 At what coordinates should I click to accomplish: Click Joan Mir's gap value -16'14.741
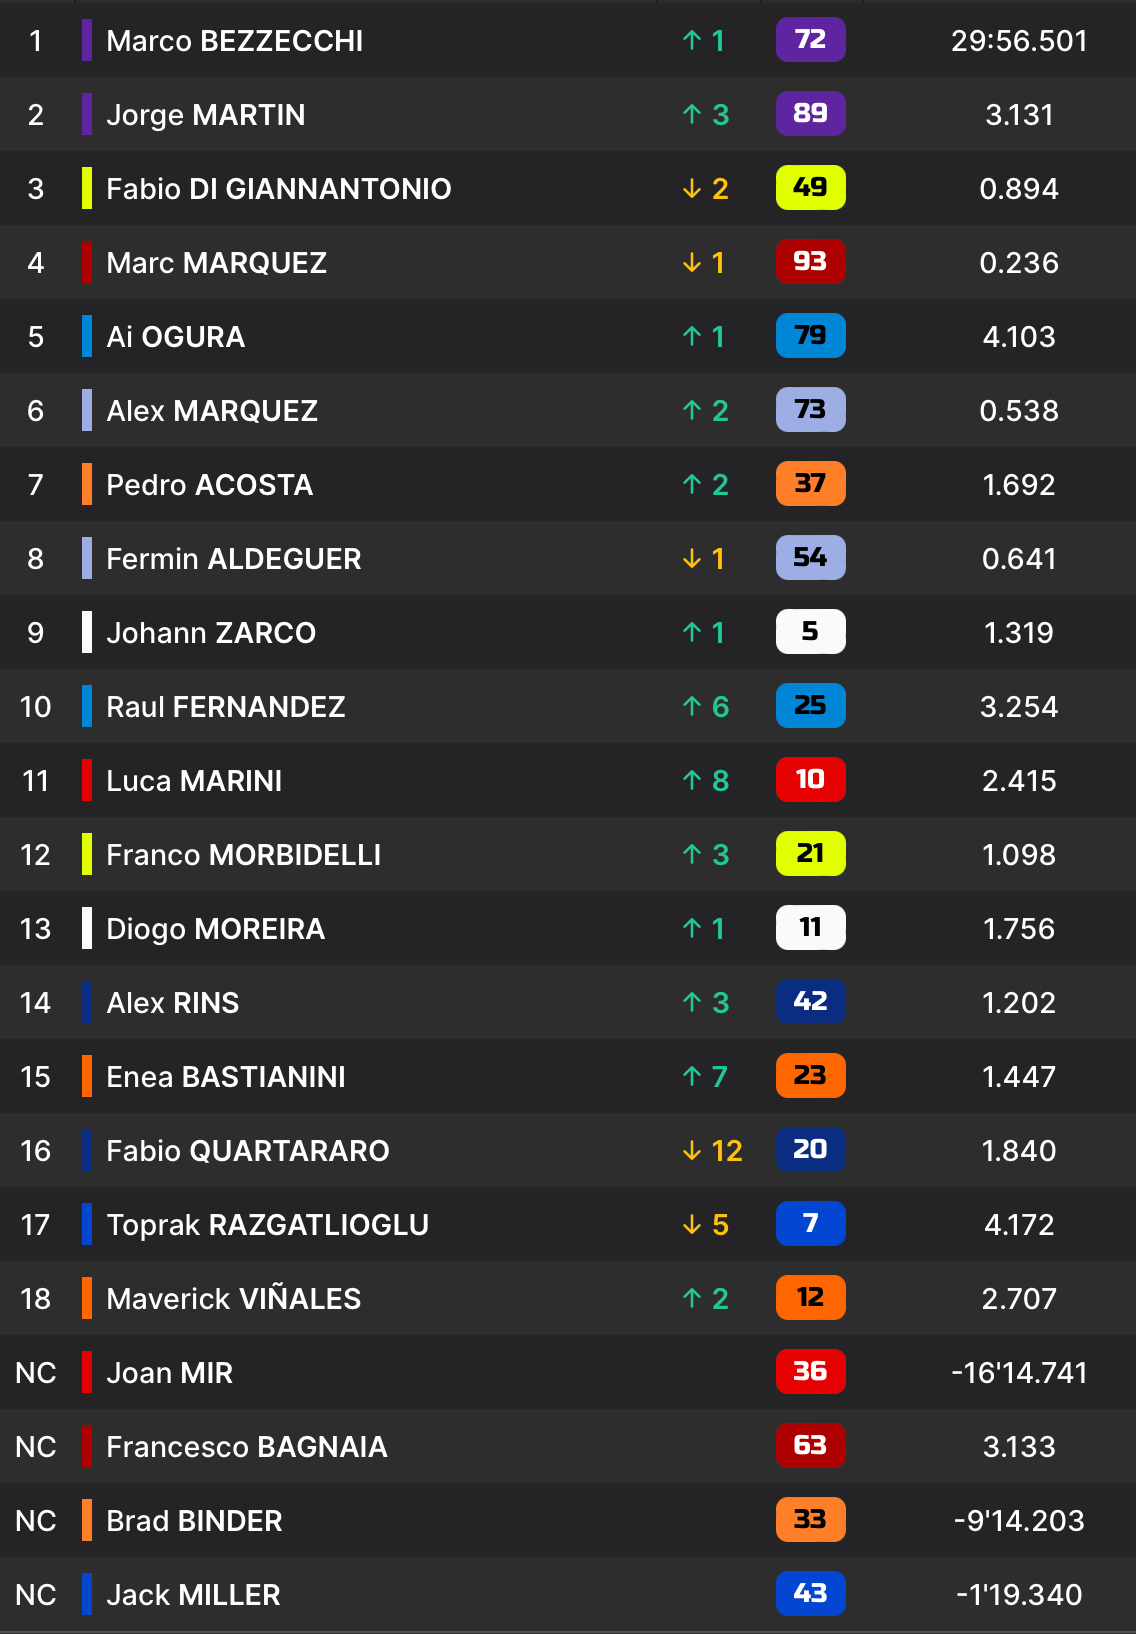tap(1018, 1373)
